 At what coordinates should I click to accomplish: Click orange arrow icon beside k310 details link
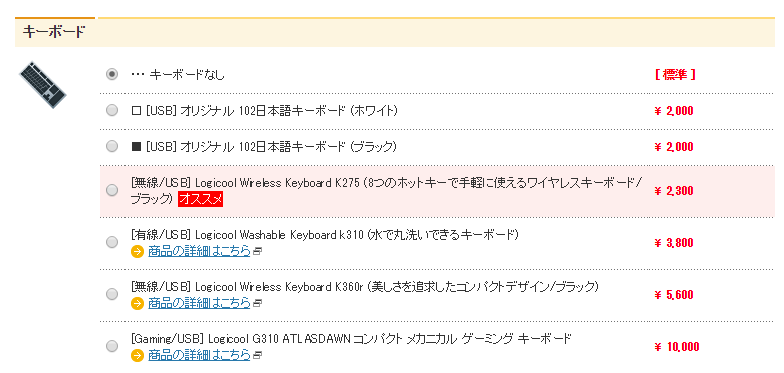137,251
